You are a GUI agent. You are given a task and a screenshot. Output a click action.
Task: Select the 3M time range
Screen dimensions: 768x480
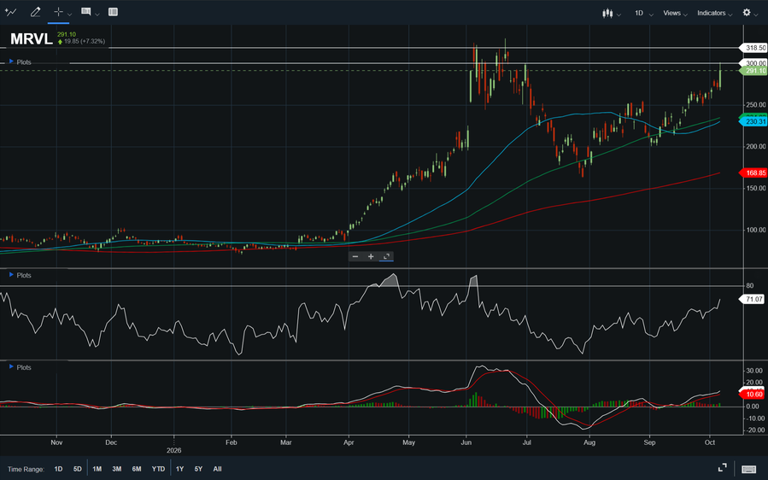point(117,469)
